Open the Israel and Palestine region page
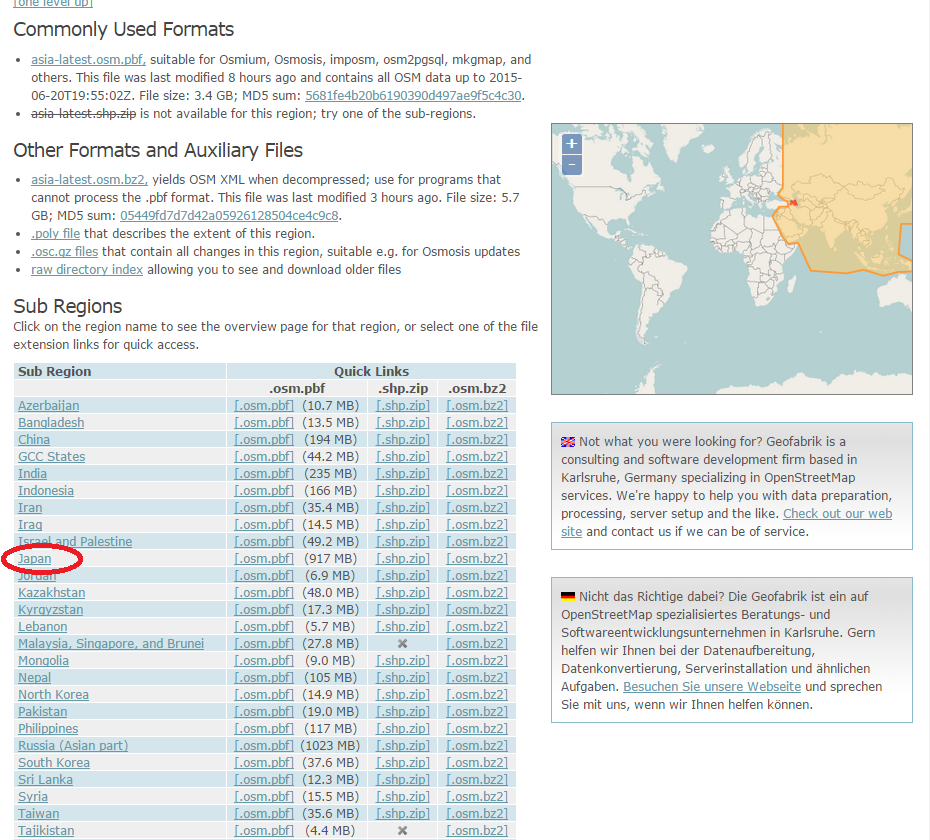The height and width of the screenshot is (840, 930). [x=75, y=541]
